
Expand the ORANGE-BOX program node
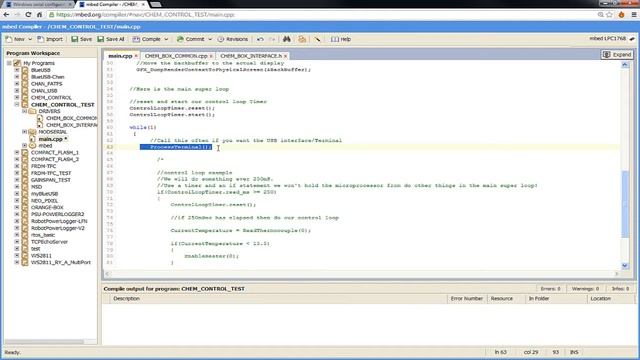coord(17,207)
